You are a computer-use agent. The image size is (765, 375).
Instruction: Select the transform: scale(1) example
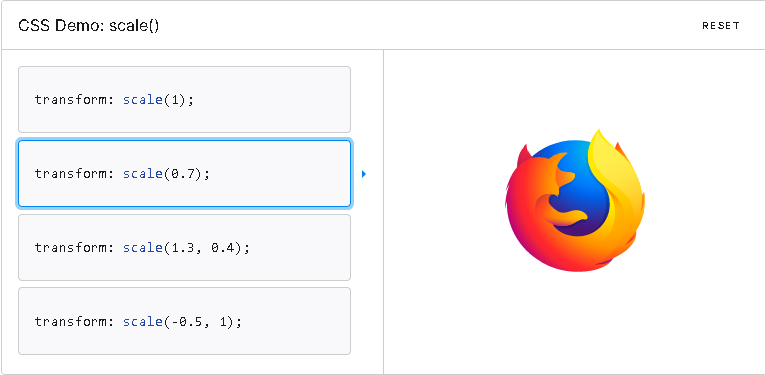coord(184,99)
